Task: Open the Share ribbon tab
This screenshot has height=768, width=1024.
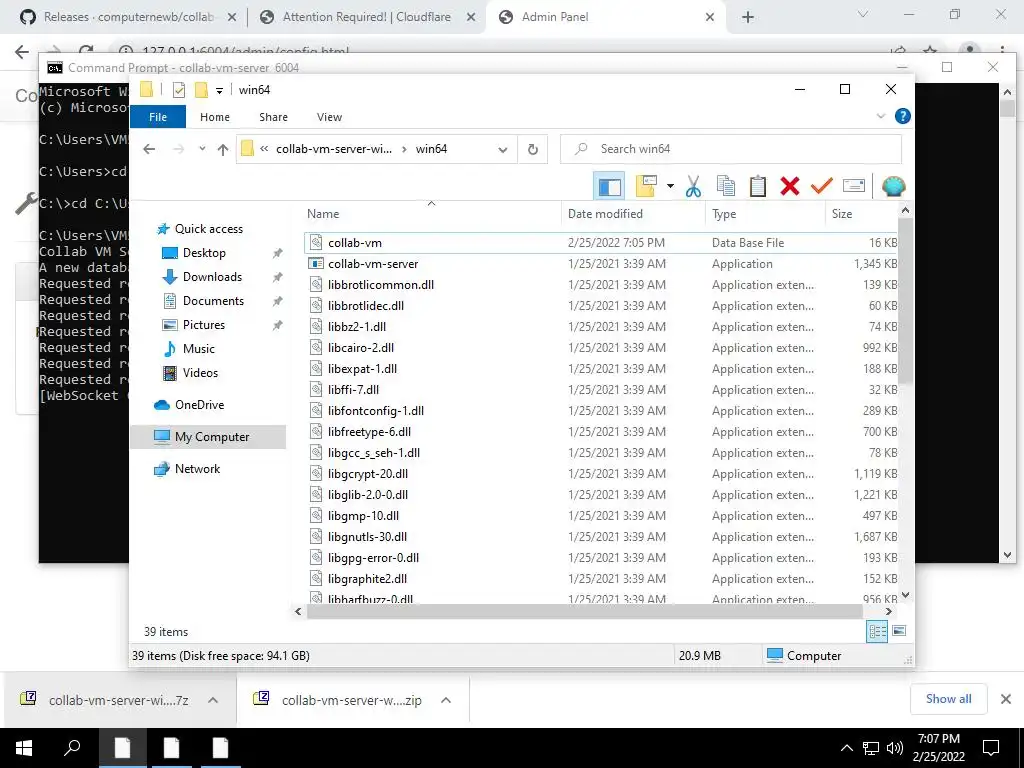Action: 273,117
